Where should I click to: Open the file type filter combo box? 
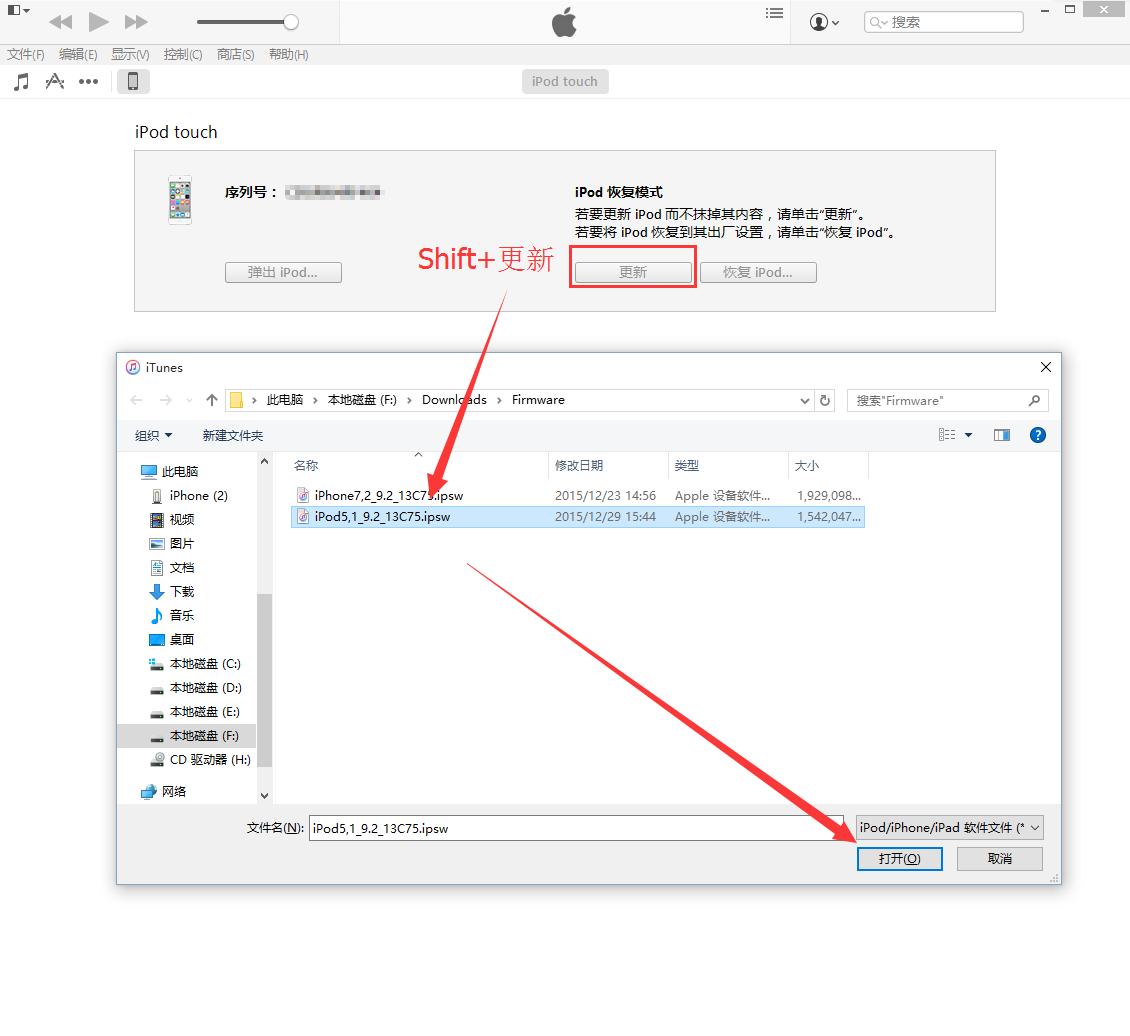[x=950, y=828]
